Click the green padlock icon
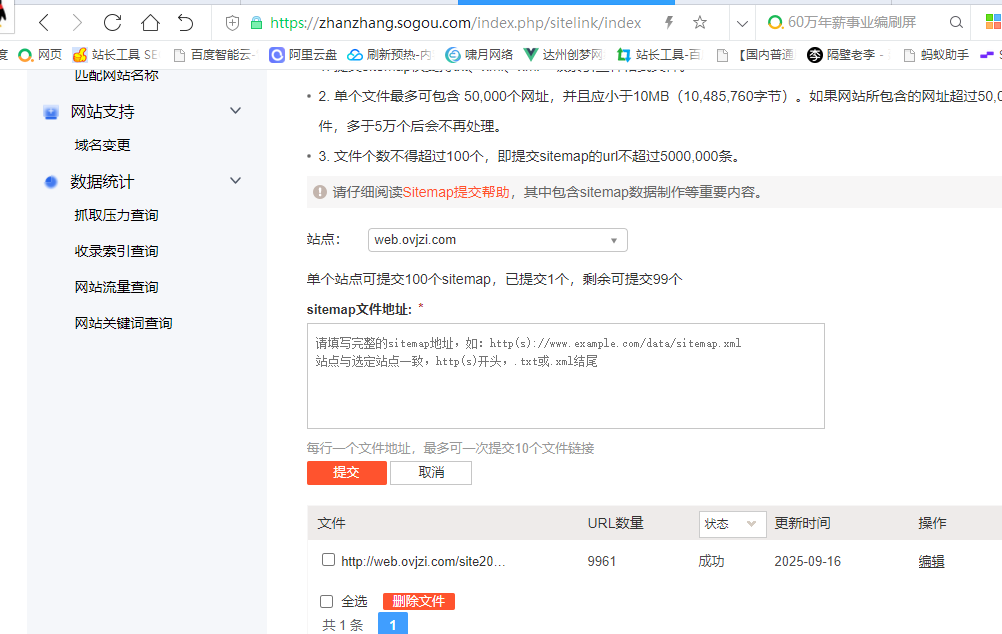 pos(256,23)
